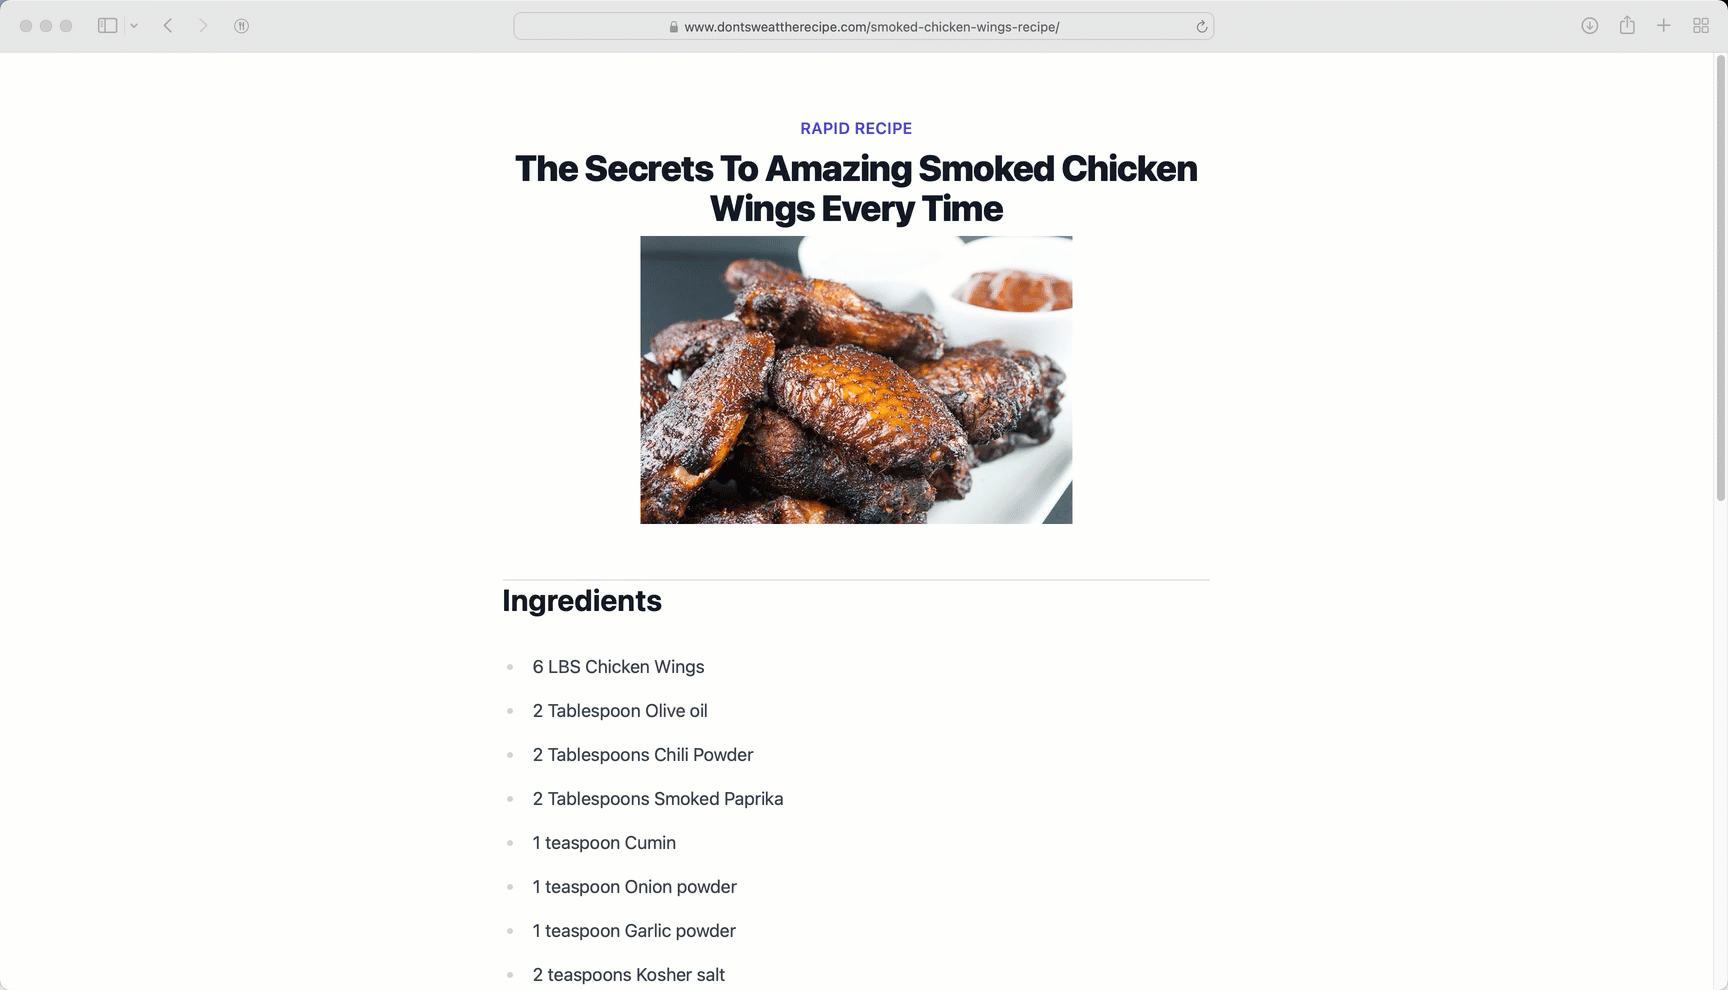Select the '6 LBS Chicken Wings' list item
This screenshot has height=990, width=1728.
pos(618,667)
